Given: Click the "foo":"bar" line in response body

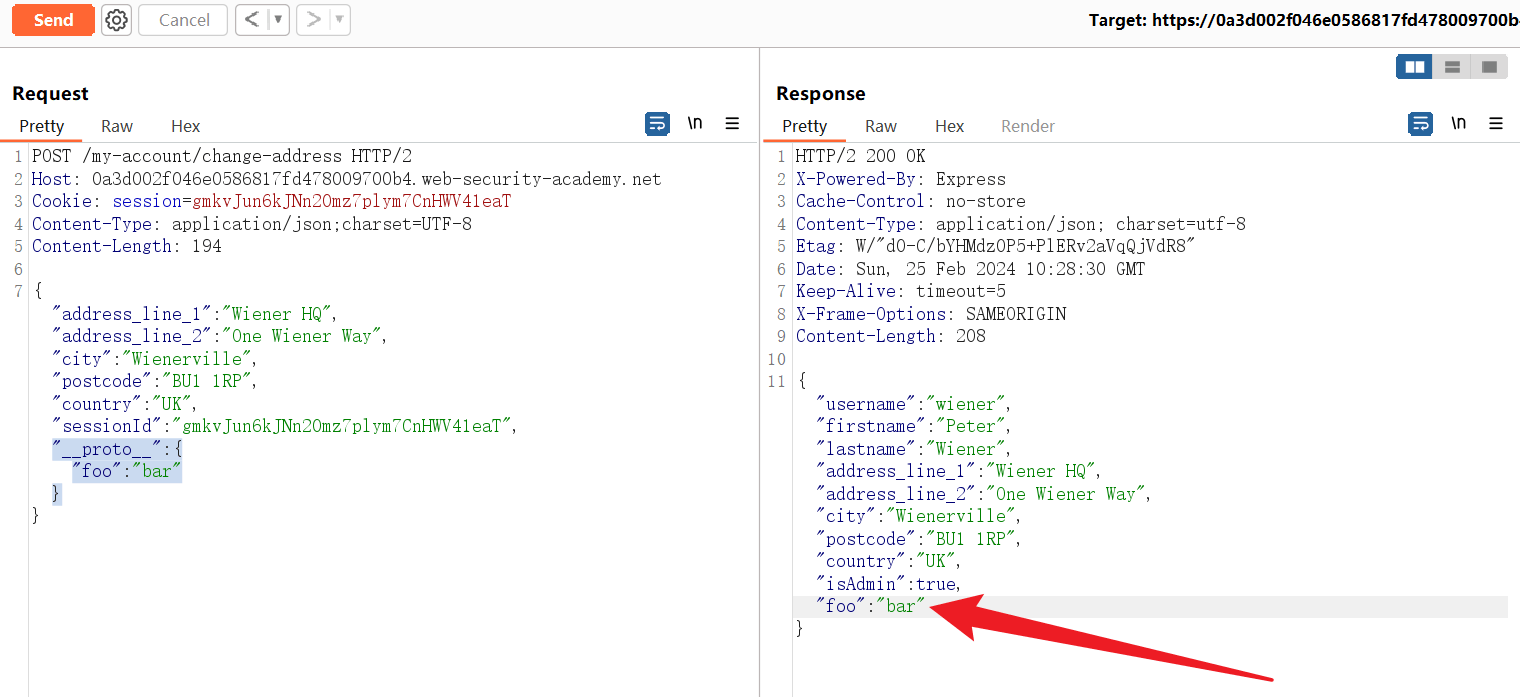Looking at the screenshot, I should [870, 606].
